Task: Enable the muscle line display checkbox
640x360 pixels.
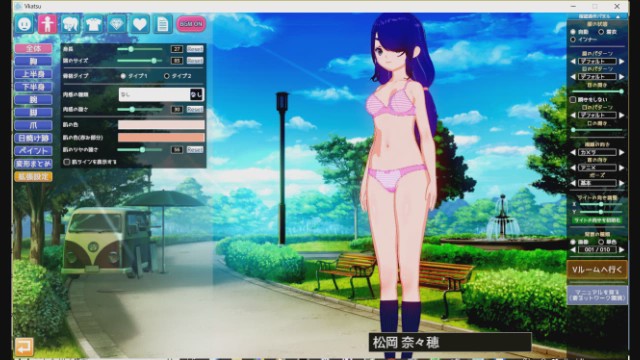Action: [x=67, y=162]
